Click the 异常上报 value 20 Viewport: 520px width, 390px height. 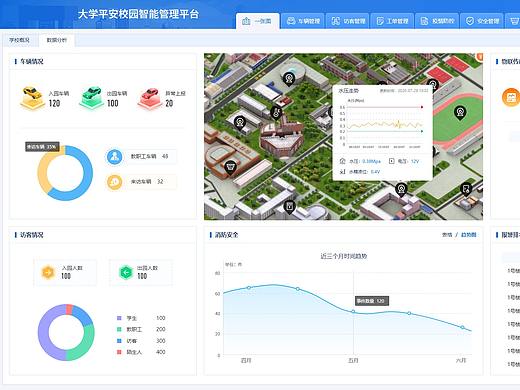pos(169,103)
